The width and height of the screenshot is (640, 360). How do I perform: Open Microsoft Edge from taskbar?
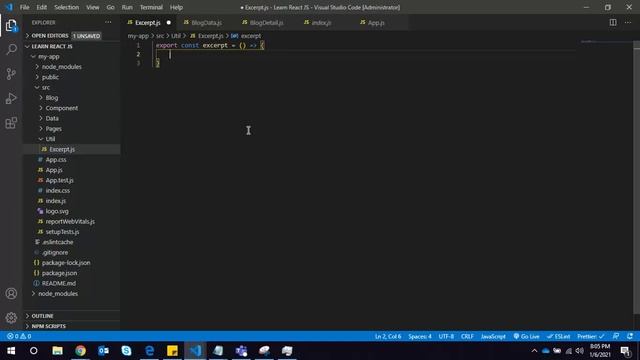[149, 351]
